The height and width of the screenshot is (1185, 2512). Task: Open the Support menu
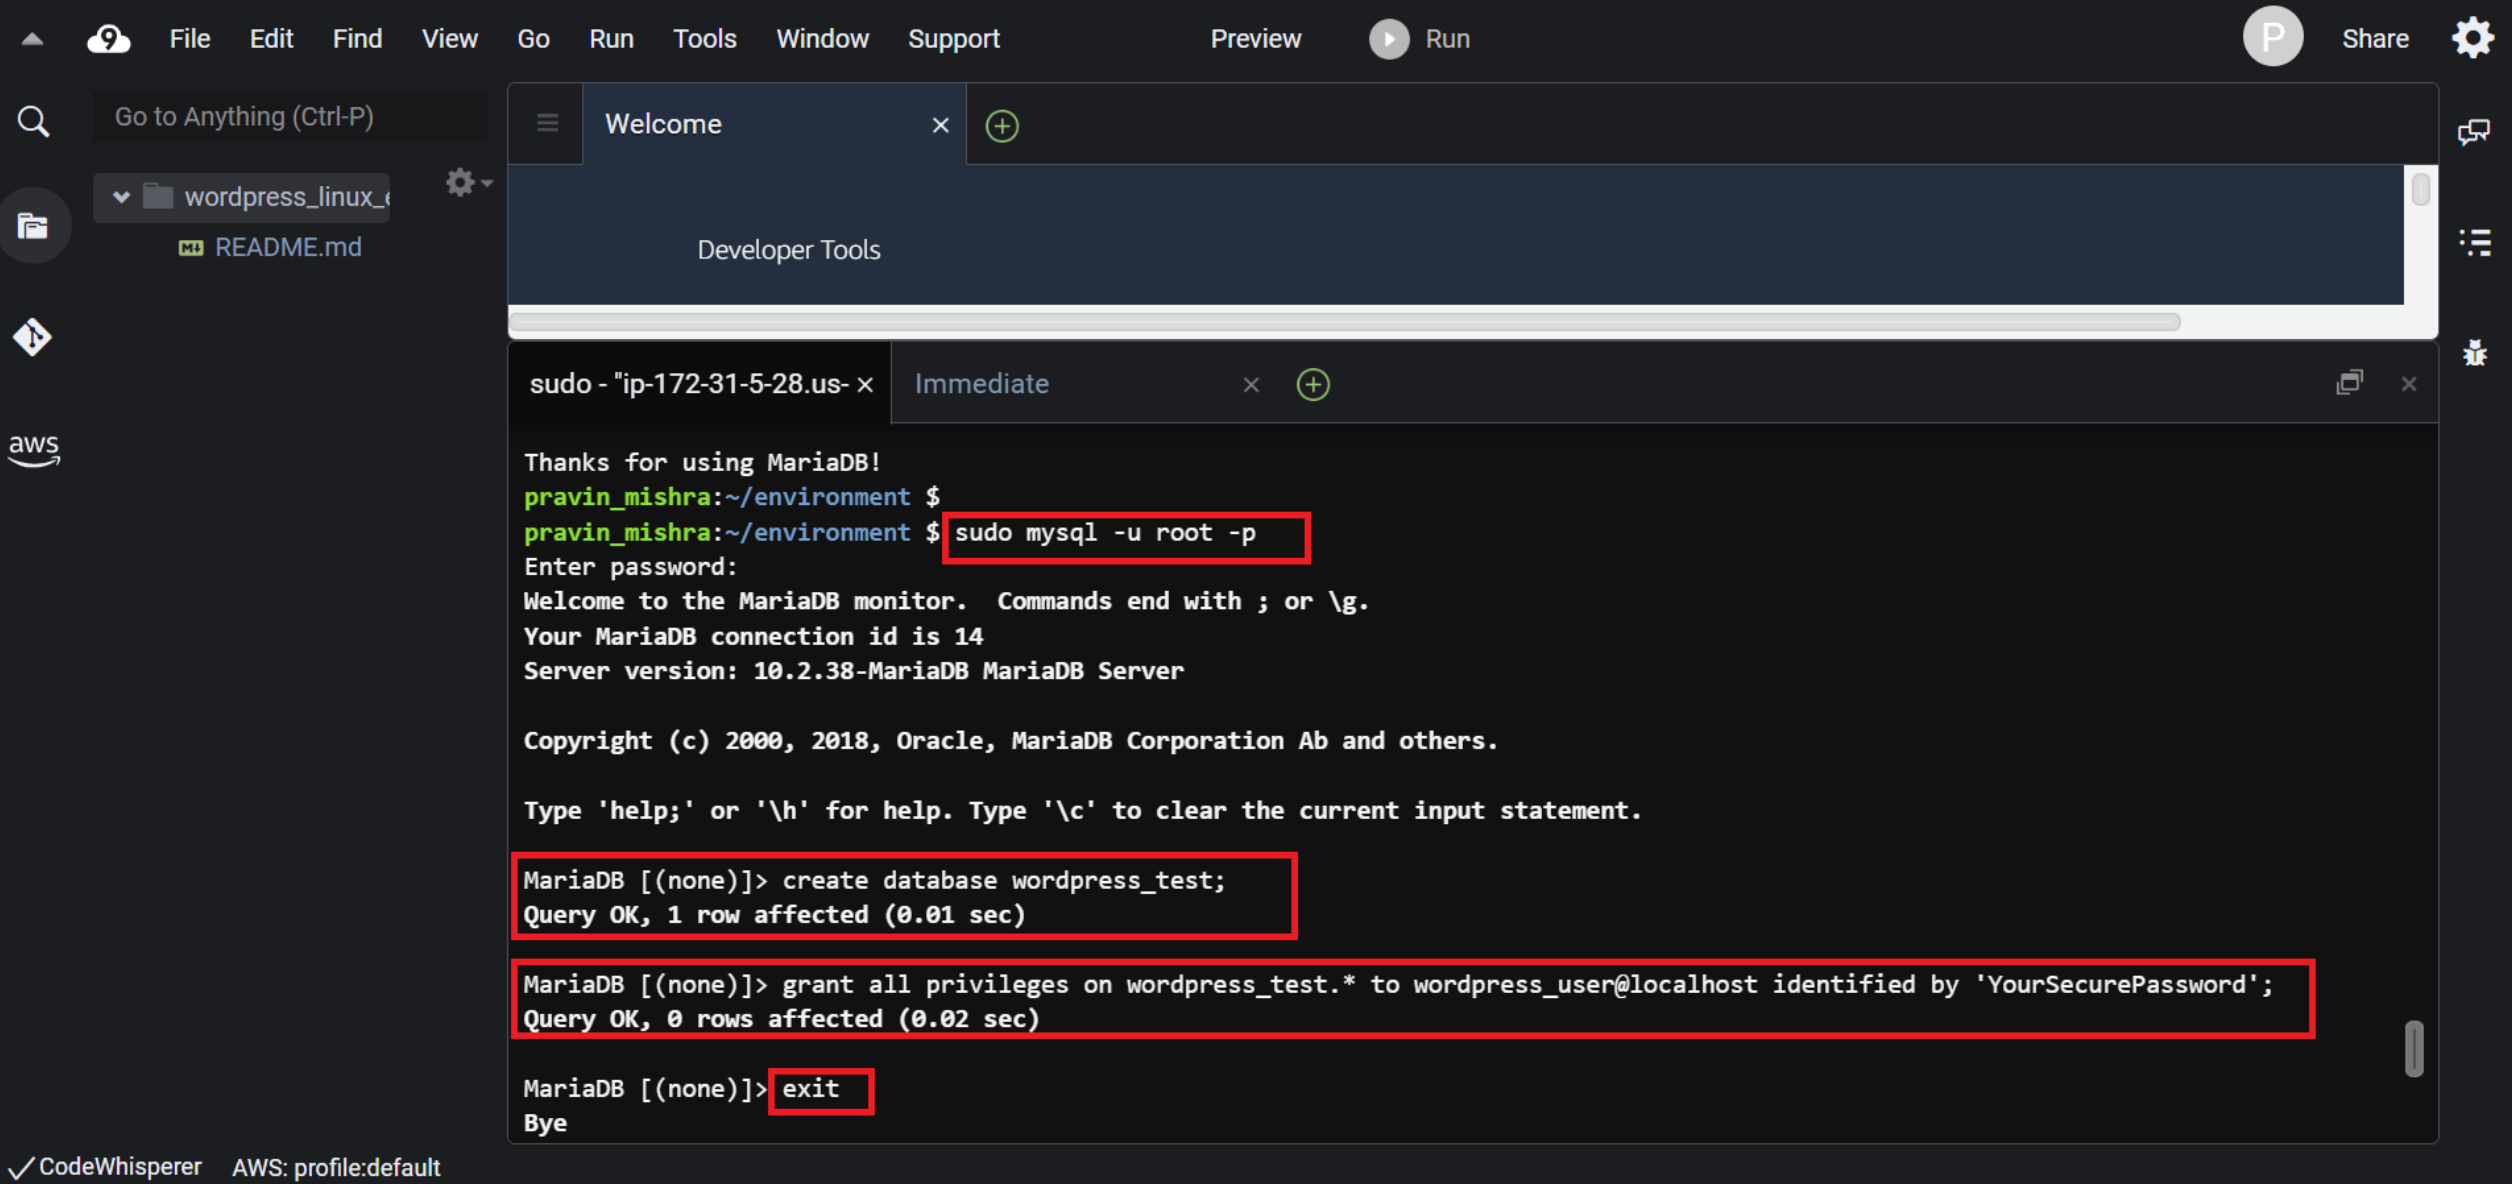click(953, 39)
